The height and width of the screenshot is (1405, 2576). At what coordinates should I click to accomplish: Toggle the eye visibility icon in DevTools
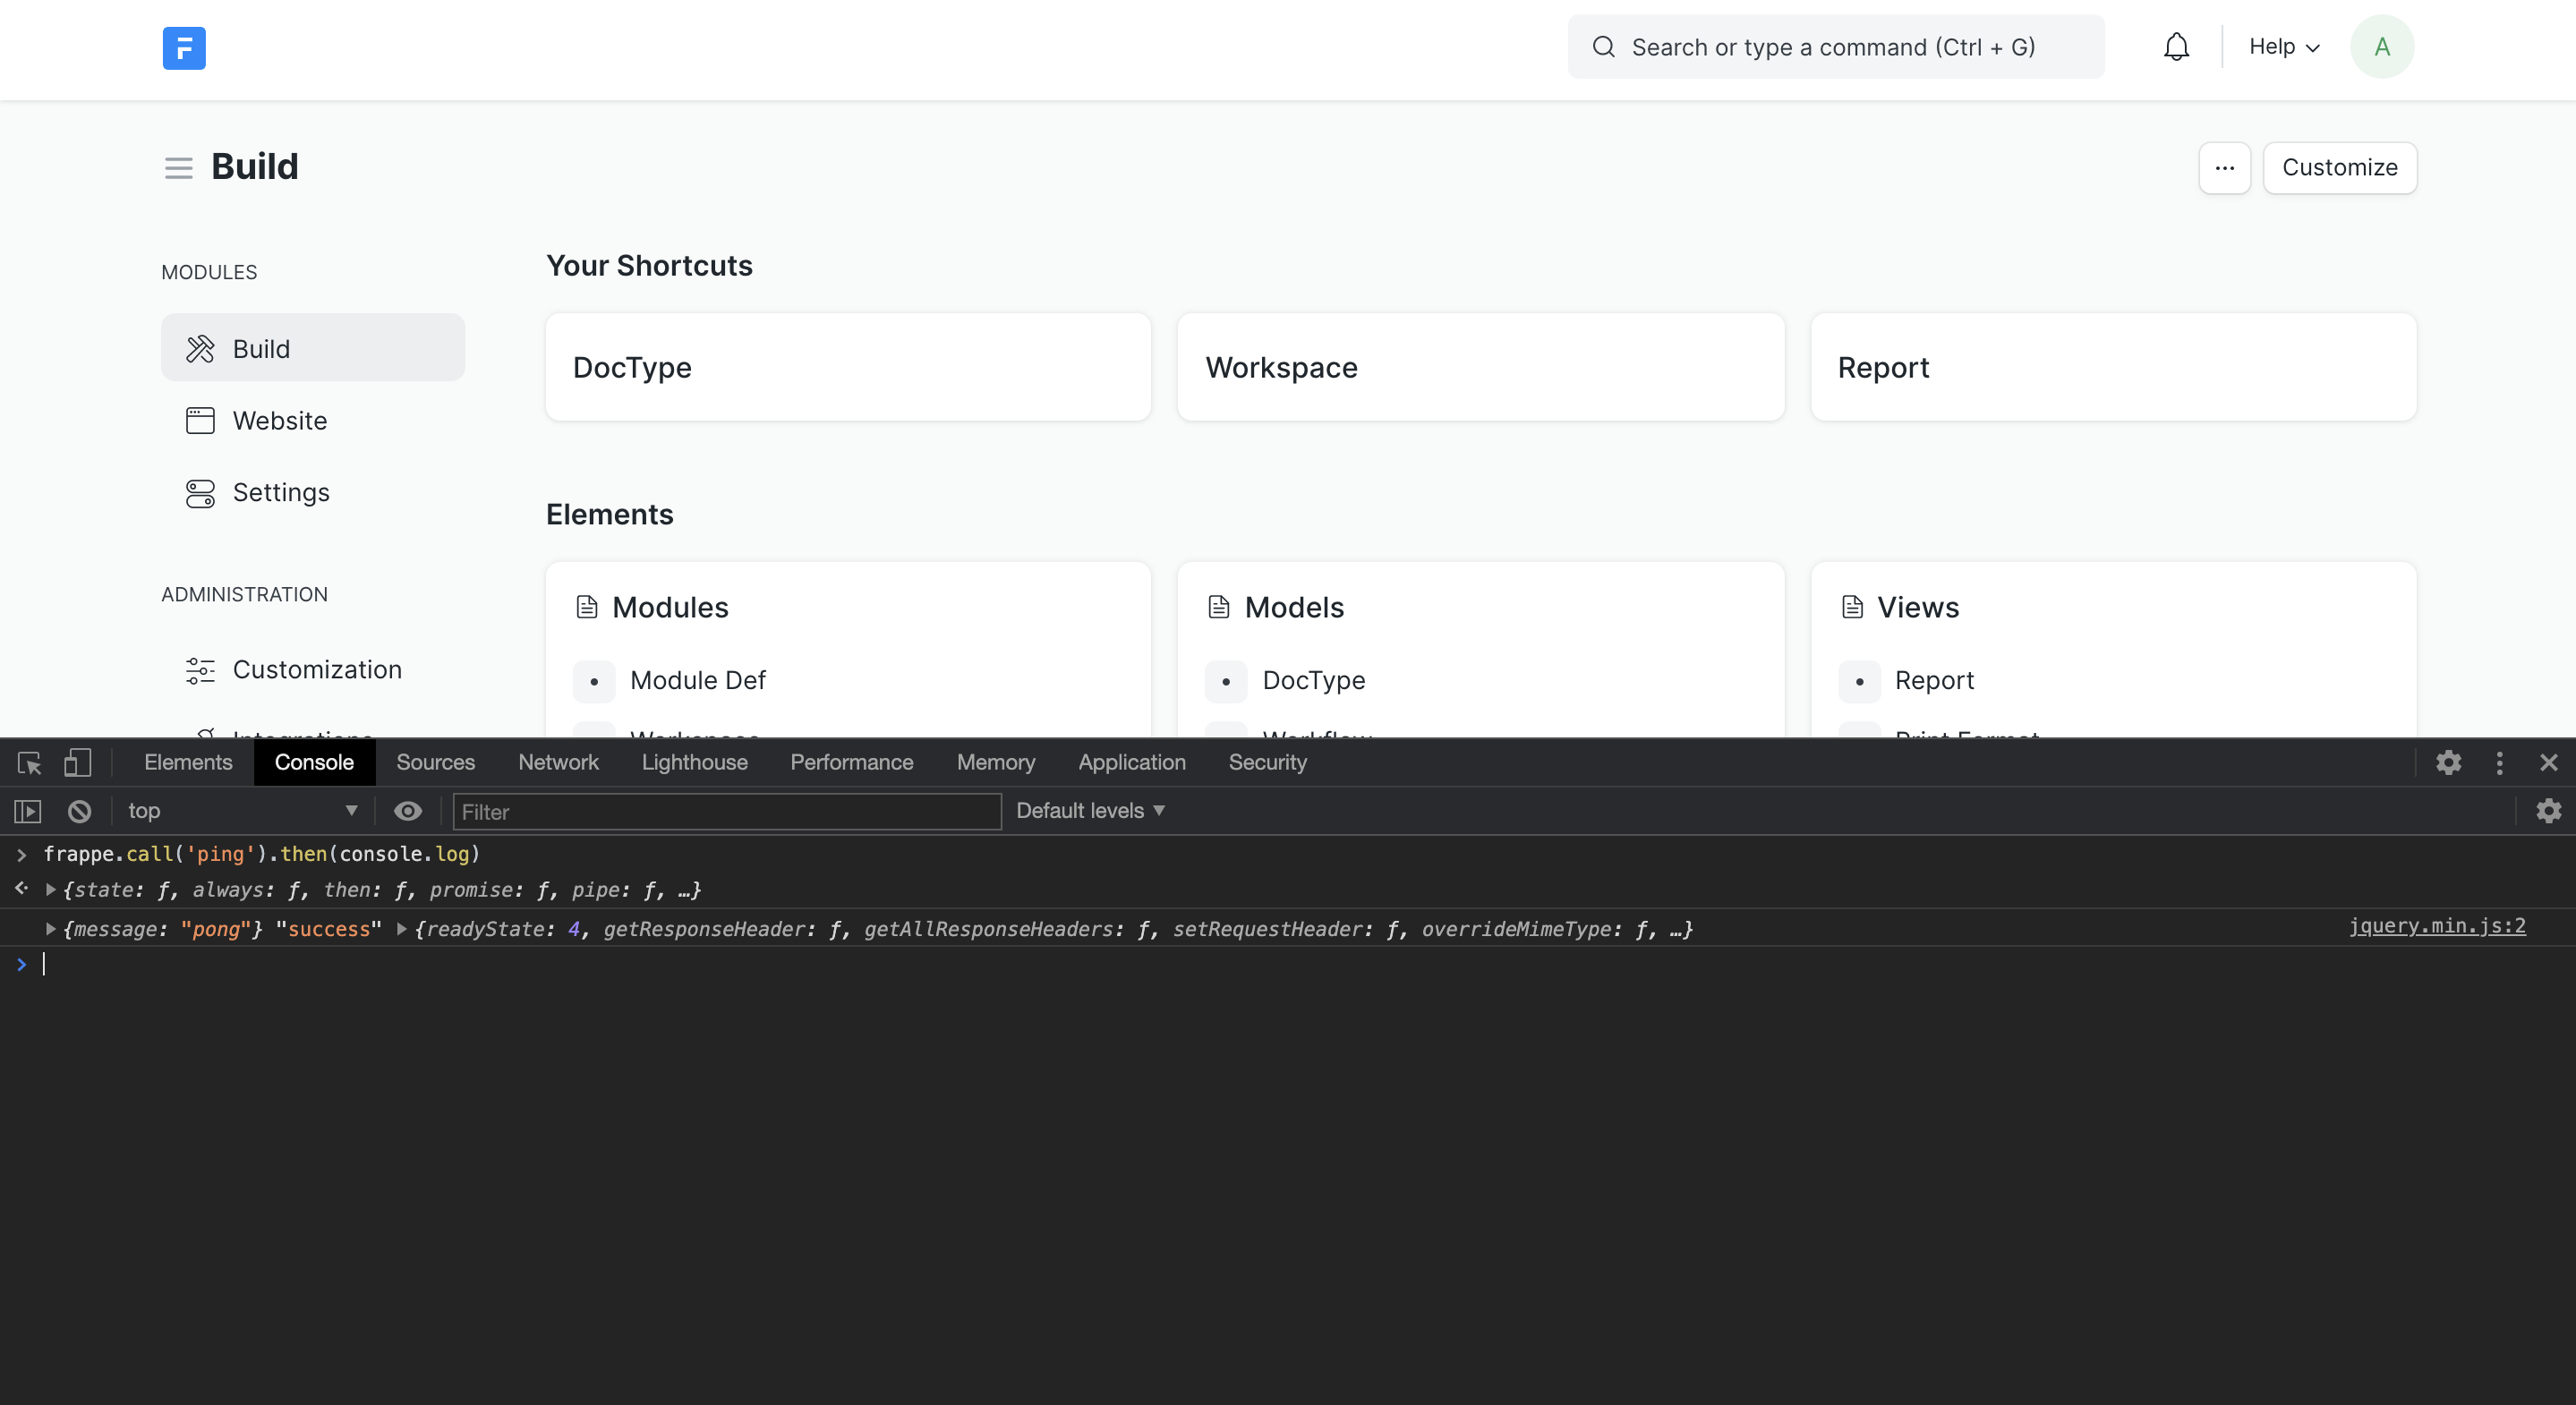click(x=405, y=810)
